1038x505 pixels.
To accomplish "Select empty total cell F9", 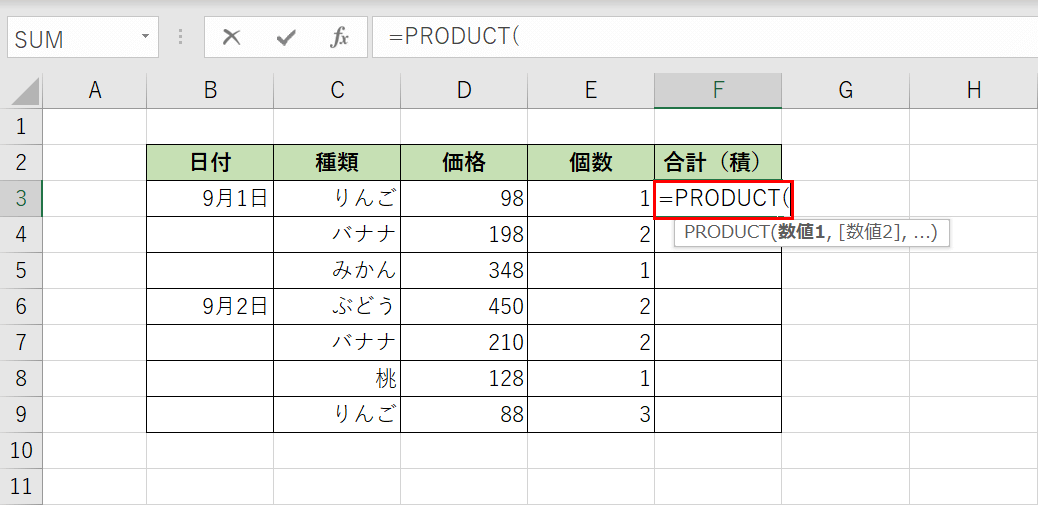I will pos(718,414).
